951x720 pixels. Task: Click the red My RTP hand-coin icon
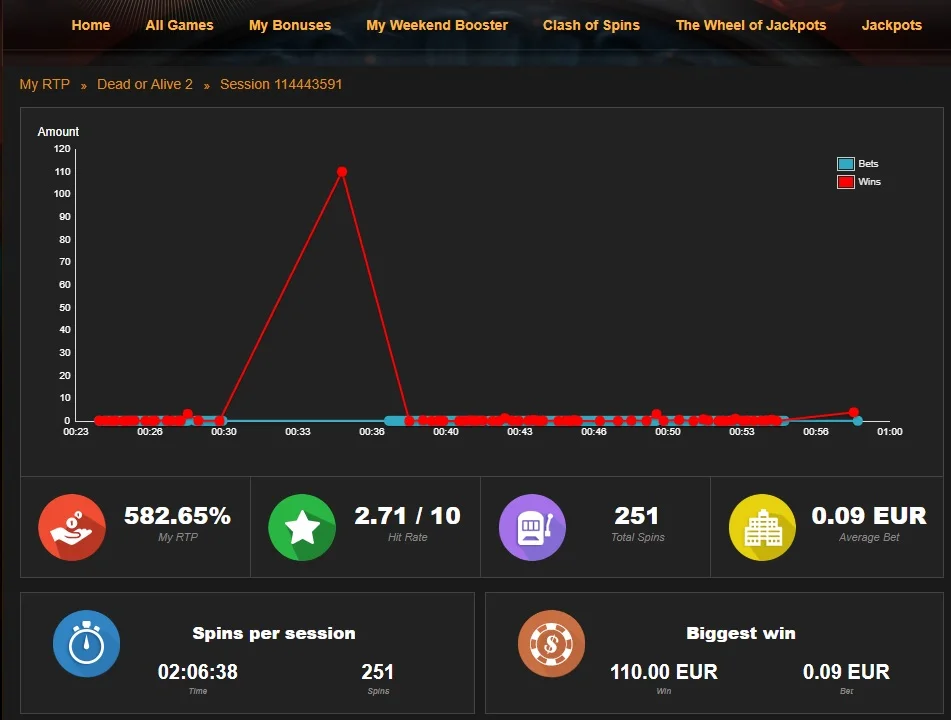(72, 527)
